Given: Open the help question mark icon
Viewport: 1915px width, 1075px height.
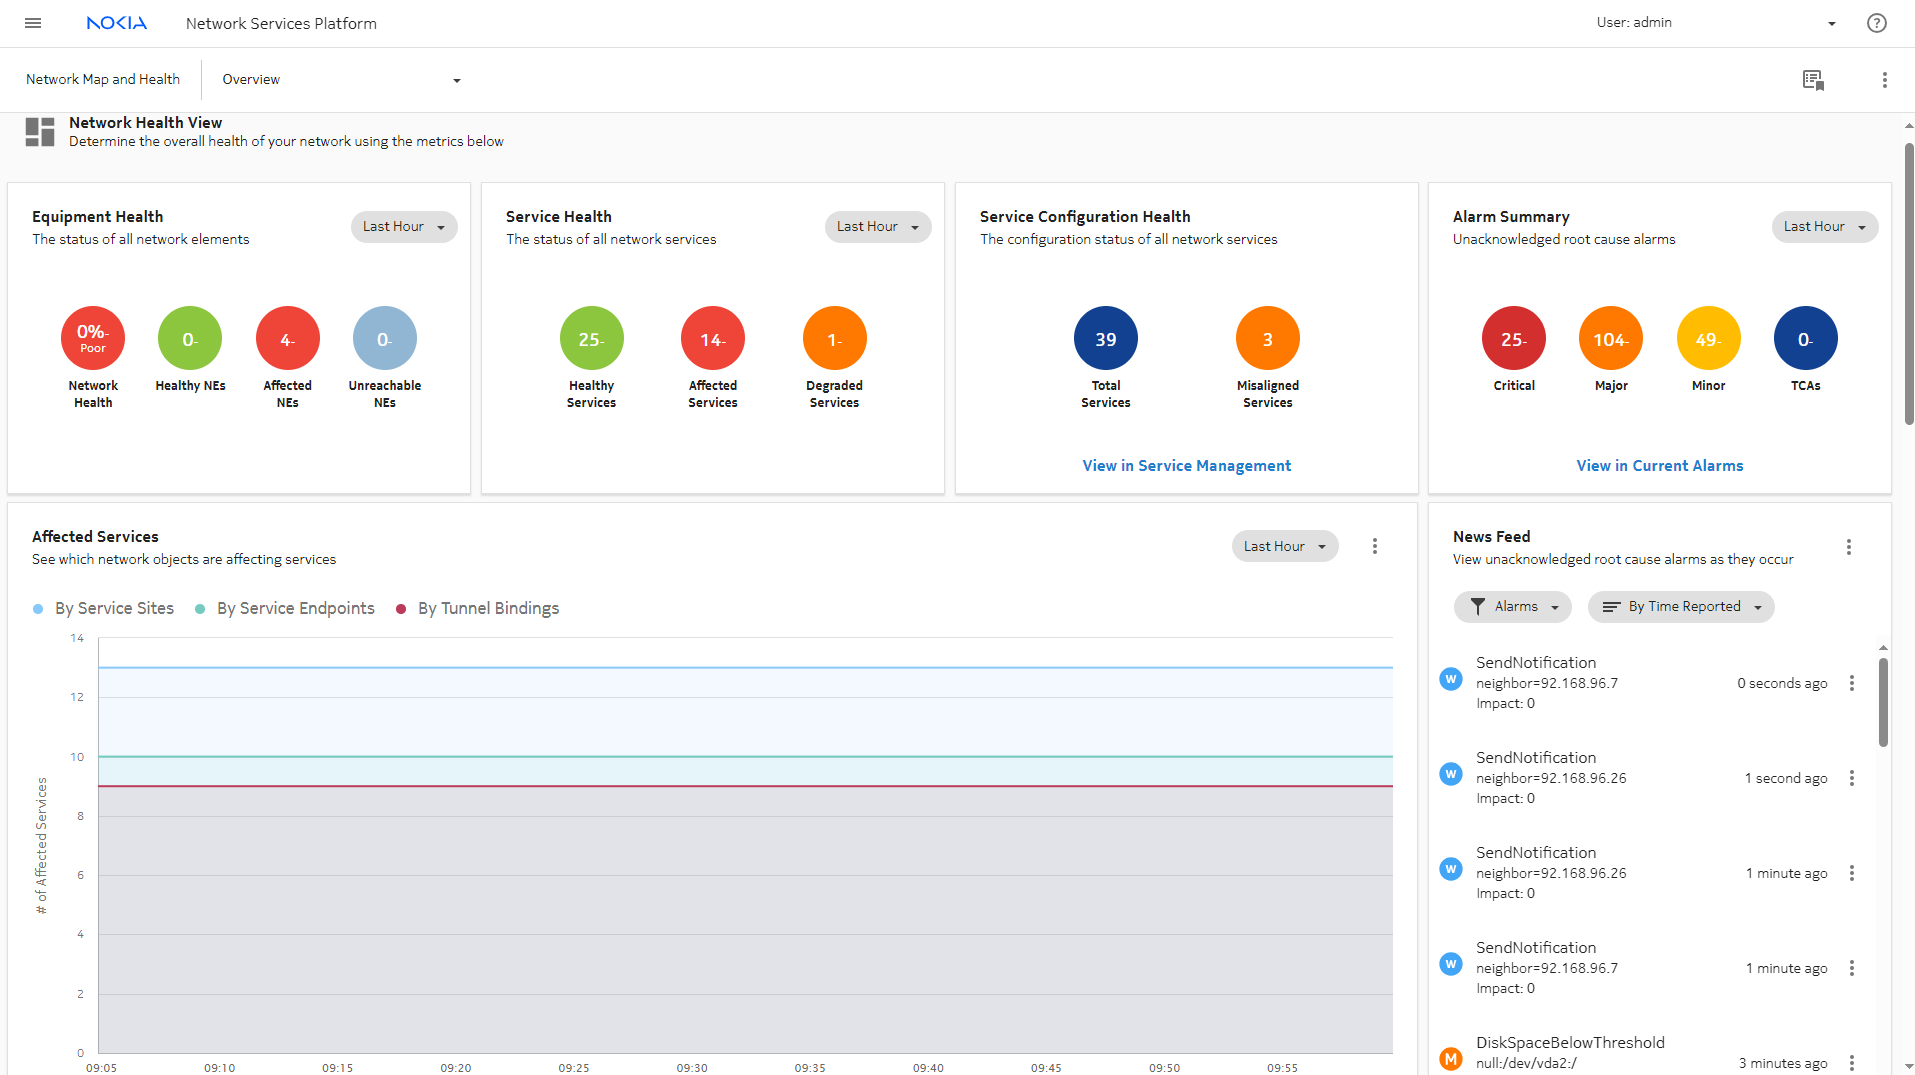Looking at the screenshot, I should point(1876,23).
